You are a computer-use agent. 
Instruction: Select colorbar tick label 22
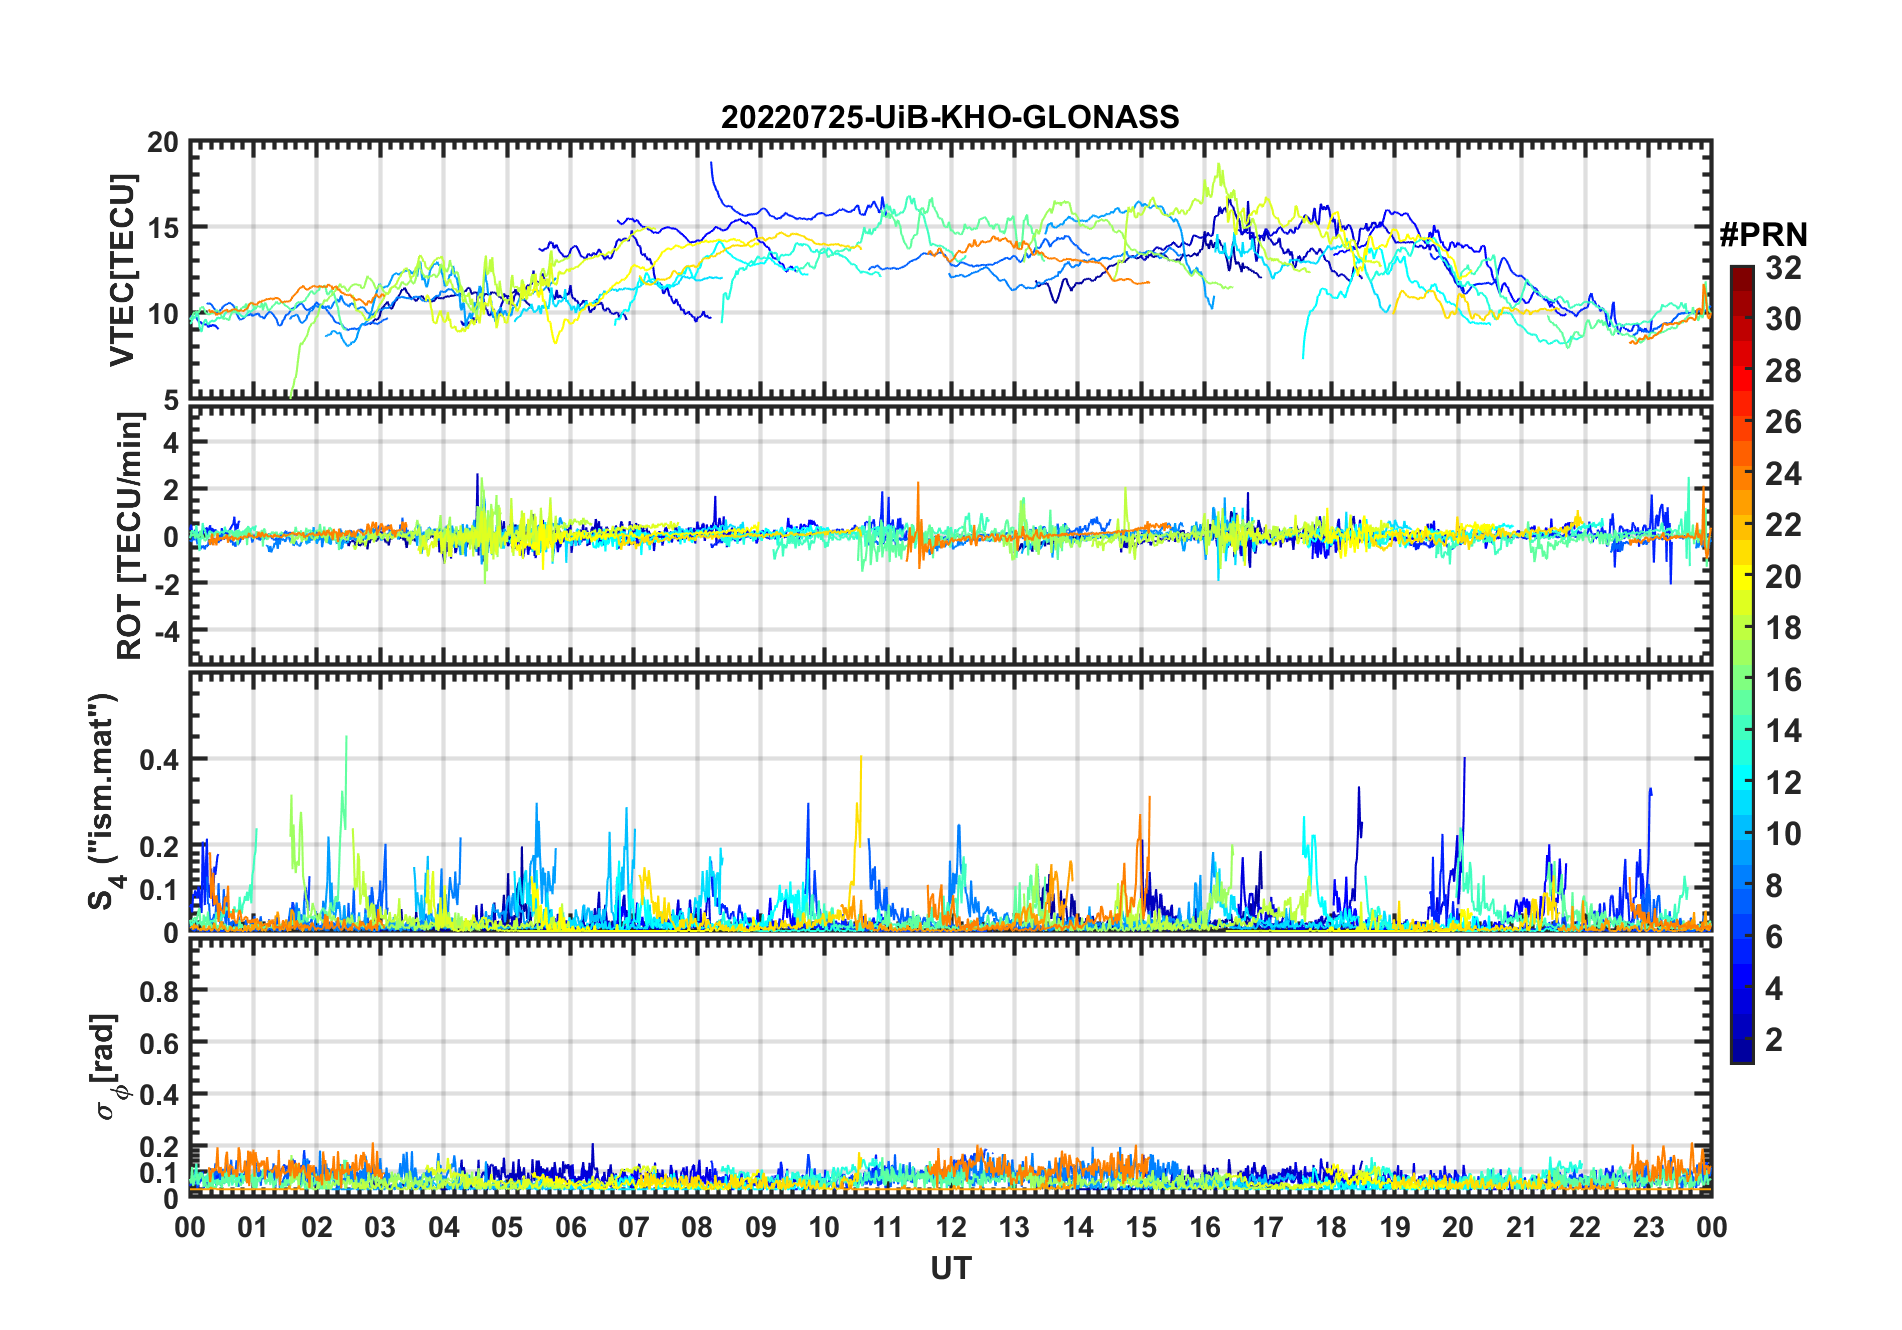point(1783,525)
